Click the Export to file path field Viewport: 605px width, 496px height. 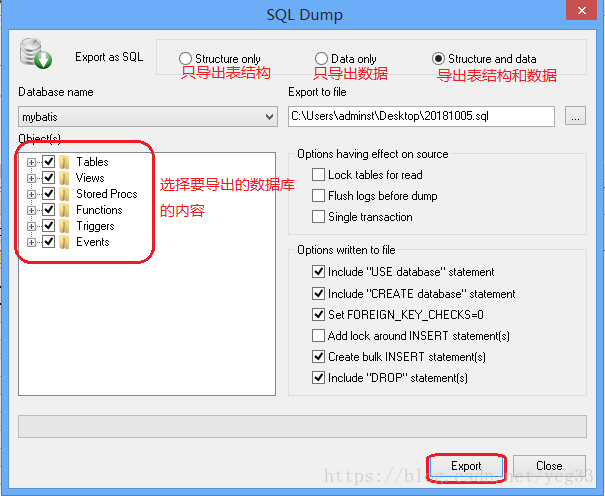[421, 116]
